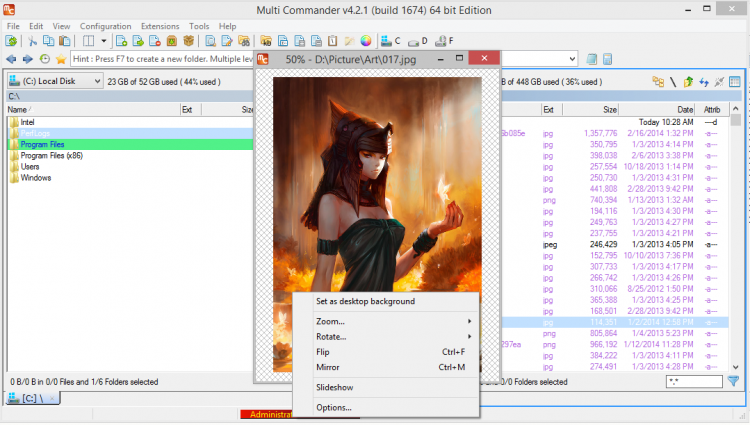The width and height of the screenshot is (750, 425).
Task: Select the Program Files folder row
Action: pyautogui.click(x=131, y=144)
